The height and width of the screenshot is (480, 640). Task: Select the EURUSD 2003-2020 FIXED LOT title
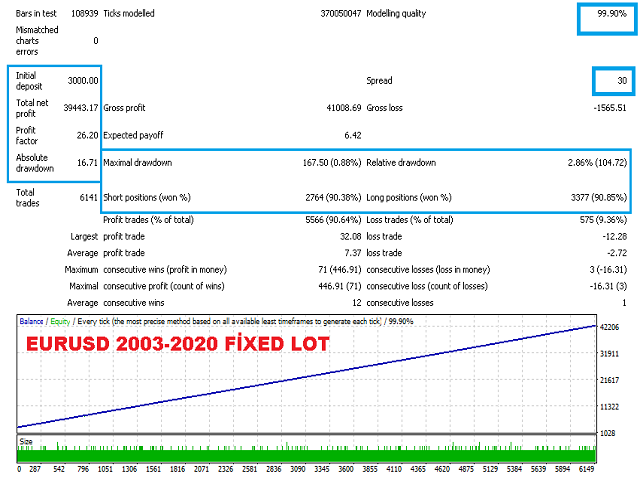pos(178,344)
